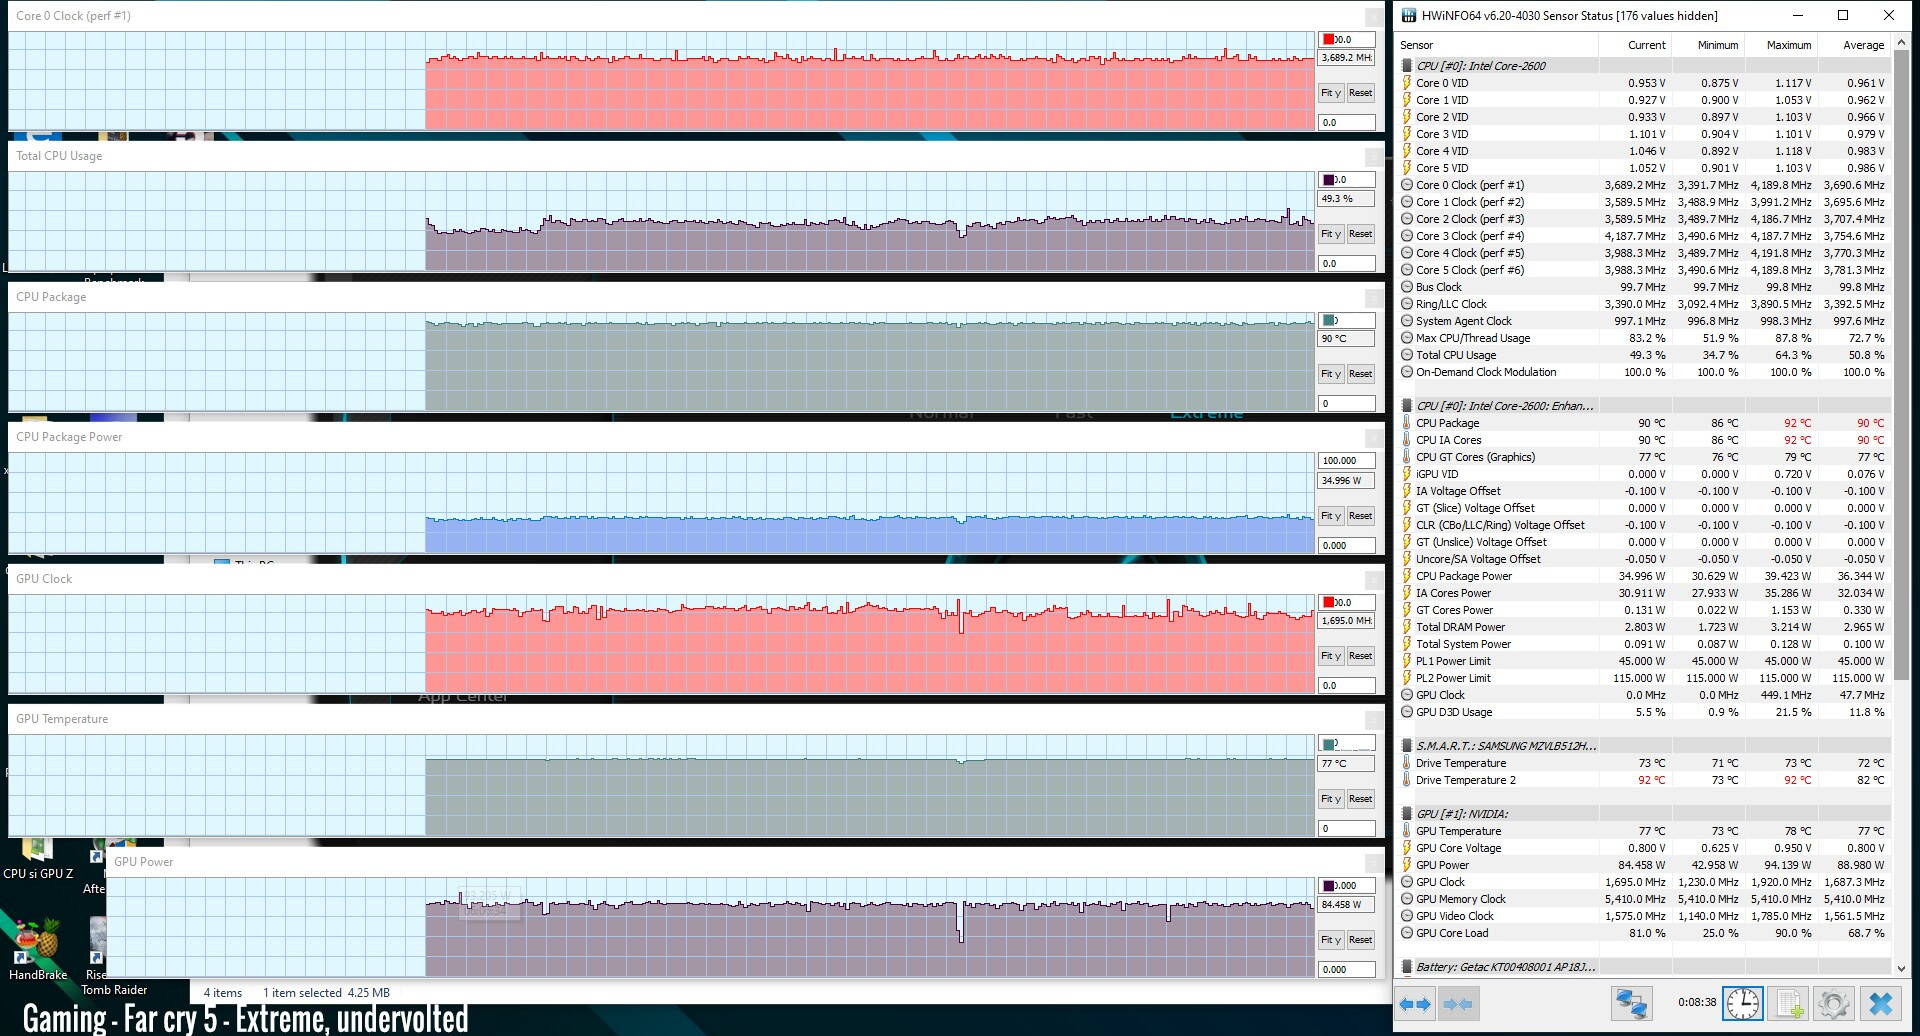Click the CPU [#0]: Intel Core-2600: Enhan... section header
This screenshot has width=1920, height=1036.
1644,406
